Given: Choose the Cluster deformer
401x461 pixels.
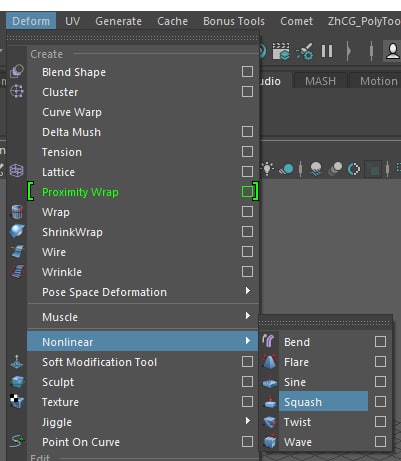Looking at the screenshot, I should coord(60,92).
